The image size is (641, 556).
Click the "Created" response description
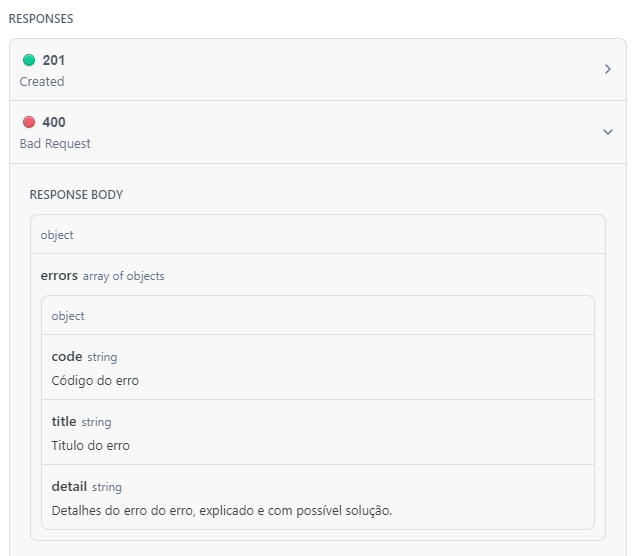tap(42, 82)
